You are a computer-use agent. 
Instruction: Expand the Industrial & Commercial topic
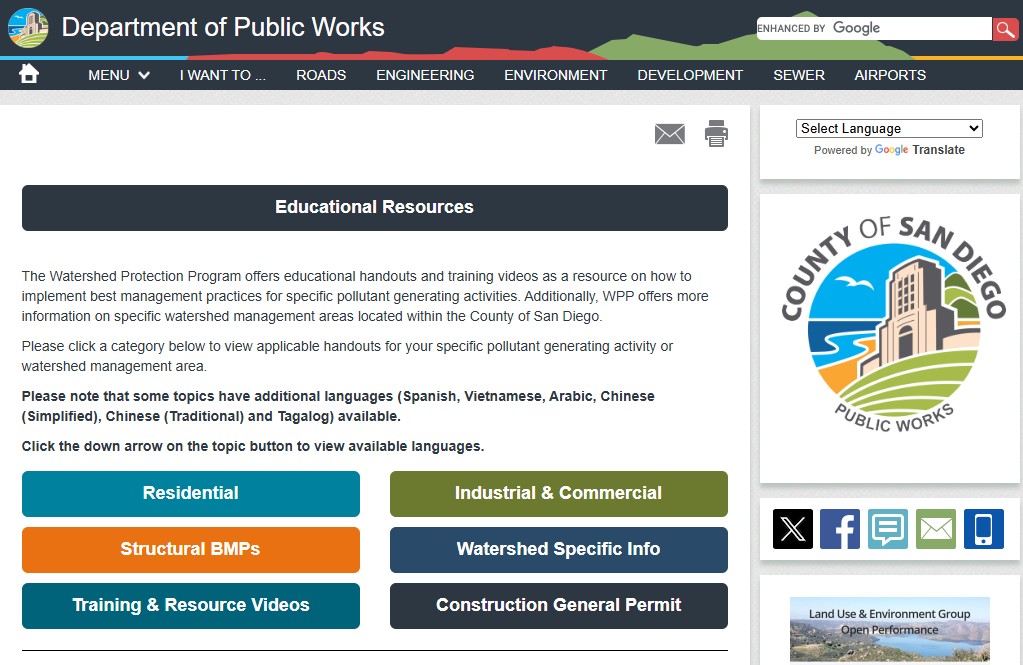[558, 493]
